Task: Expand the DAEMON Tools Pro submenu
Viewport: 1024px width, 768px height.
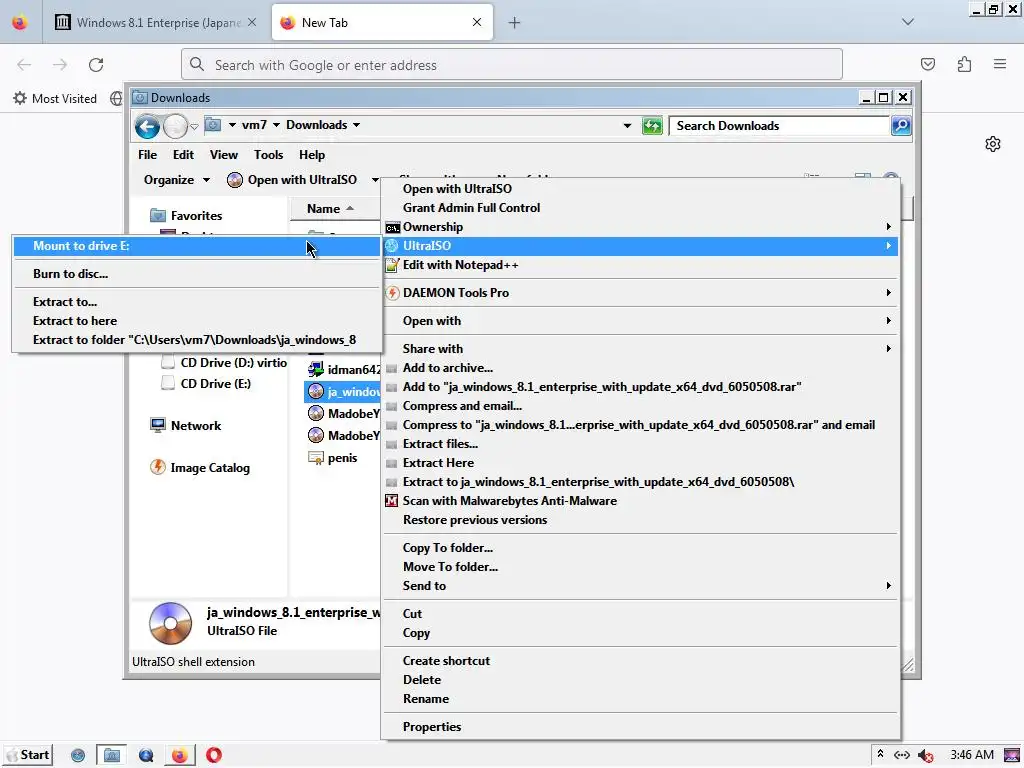Action: 642,293
